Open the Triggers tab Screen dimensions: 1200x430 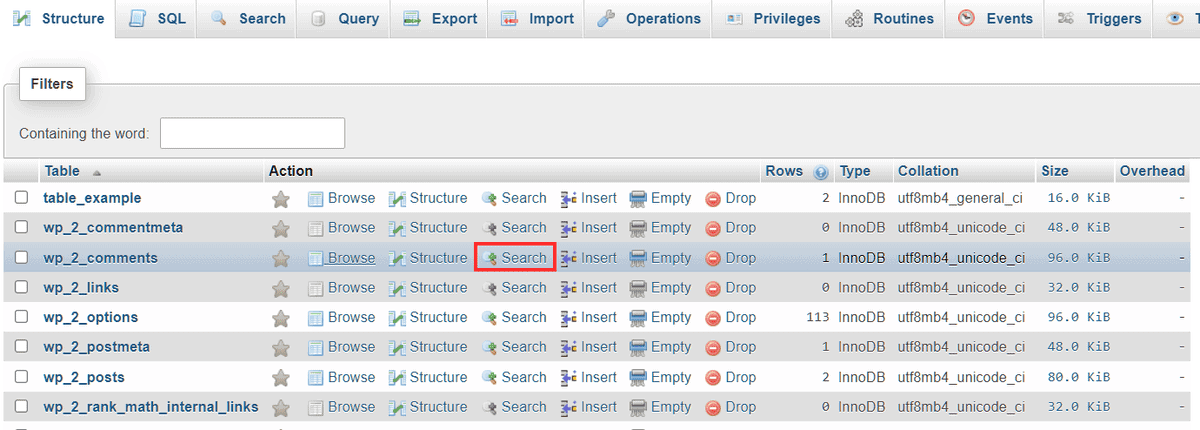click(x=1099, y=19)
